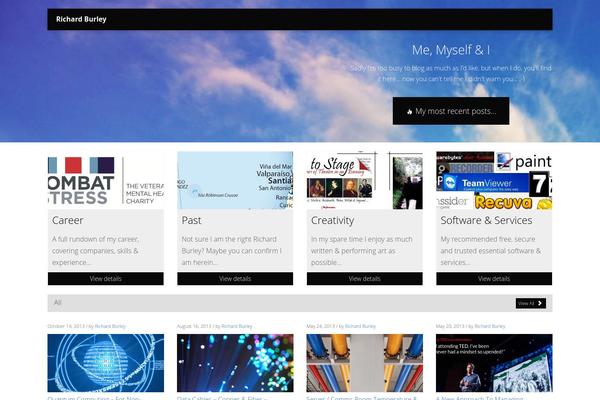Select the flame icon beside My most recent posts

[409, 112]
